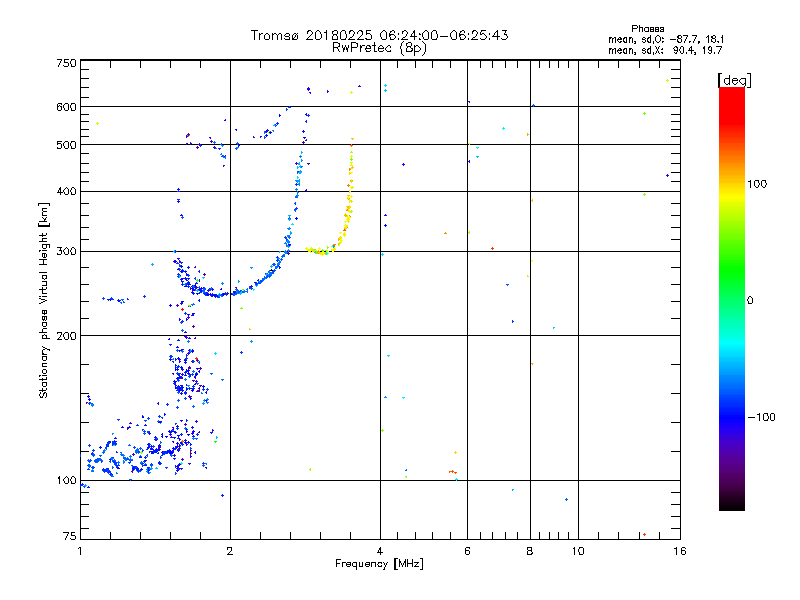The width and height of the screenshot is (800, 600).
Task: Click the 'Stationary phase Virtual Height [km]' axis label
Action: pos(44,301)
